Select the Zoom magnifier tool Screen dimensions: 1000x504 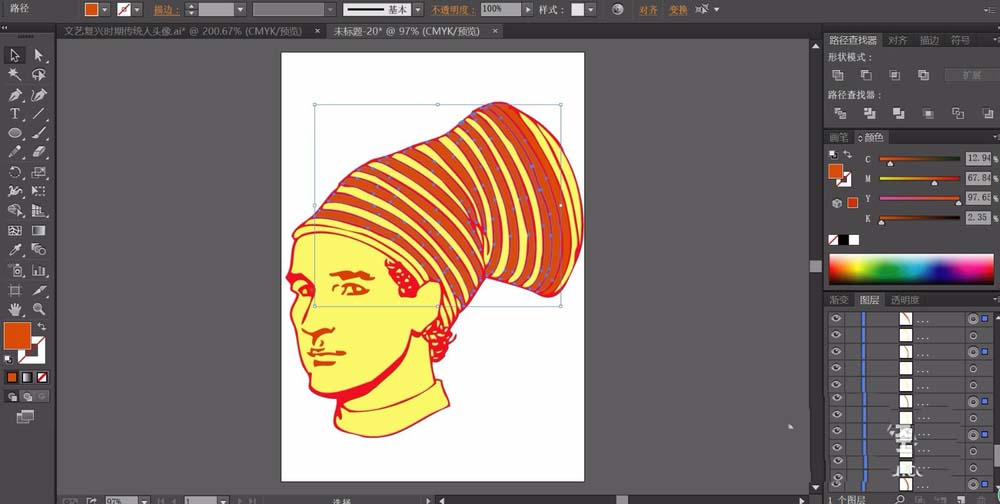[x=39, y=309]
